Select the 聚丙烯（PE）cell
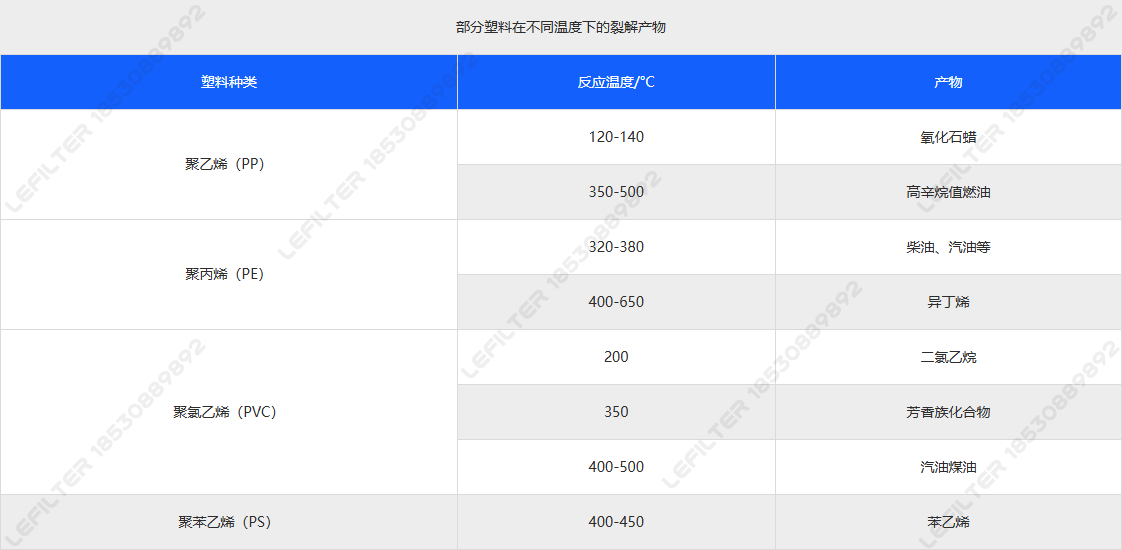 (229, 274)
